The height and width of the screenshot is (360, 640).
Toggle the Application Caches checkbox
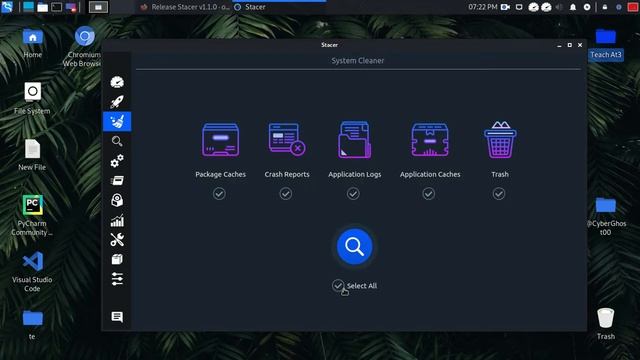[x=429, y=193]
